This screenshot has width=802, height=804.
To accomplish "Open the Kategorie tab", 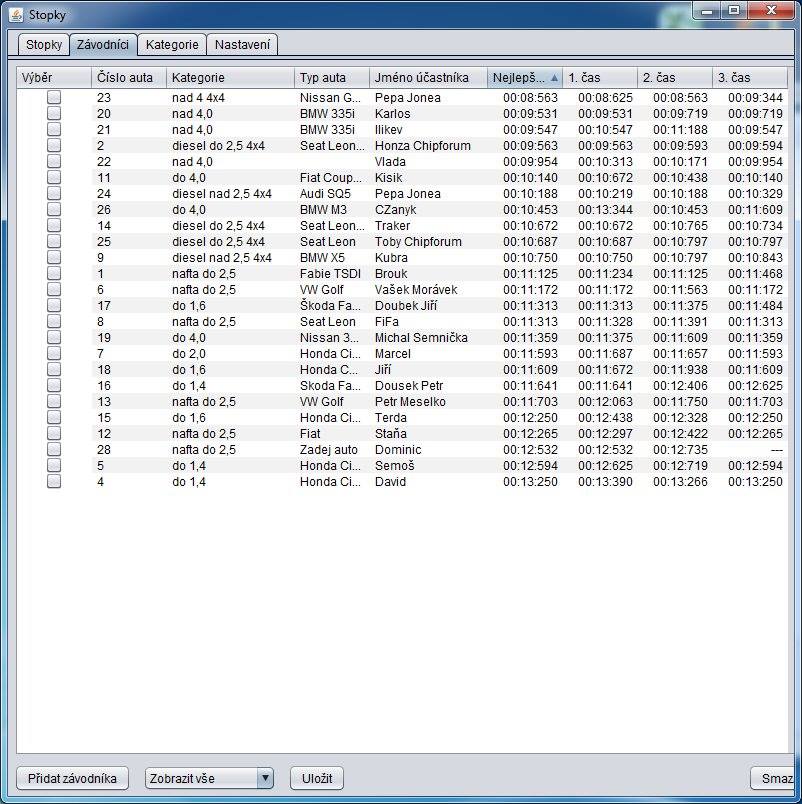I will [x=171, y=45].
